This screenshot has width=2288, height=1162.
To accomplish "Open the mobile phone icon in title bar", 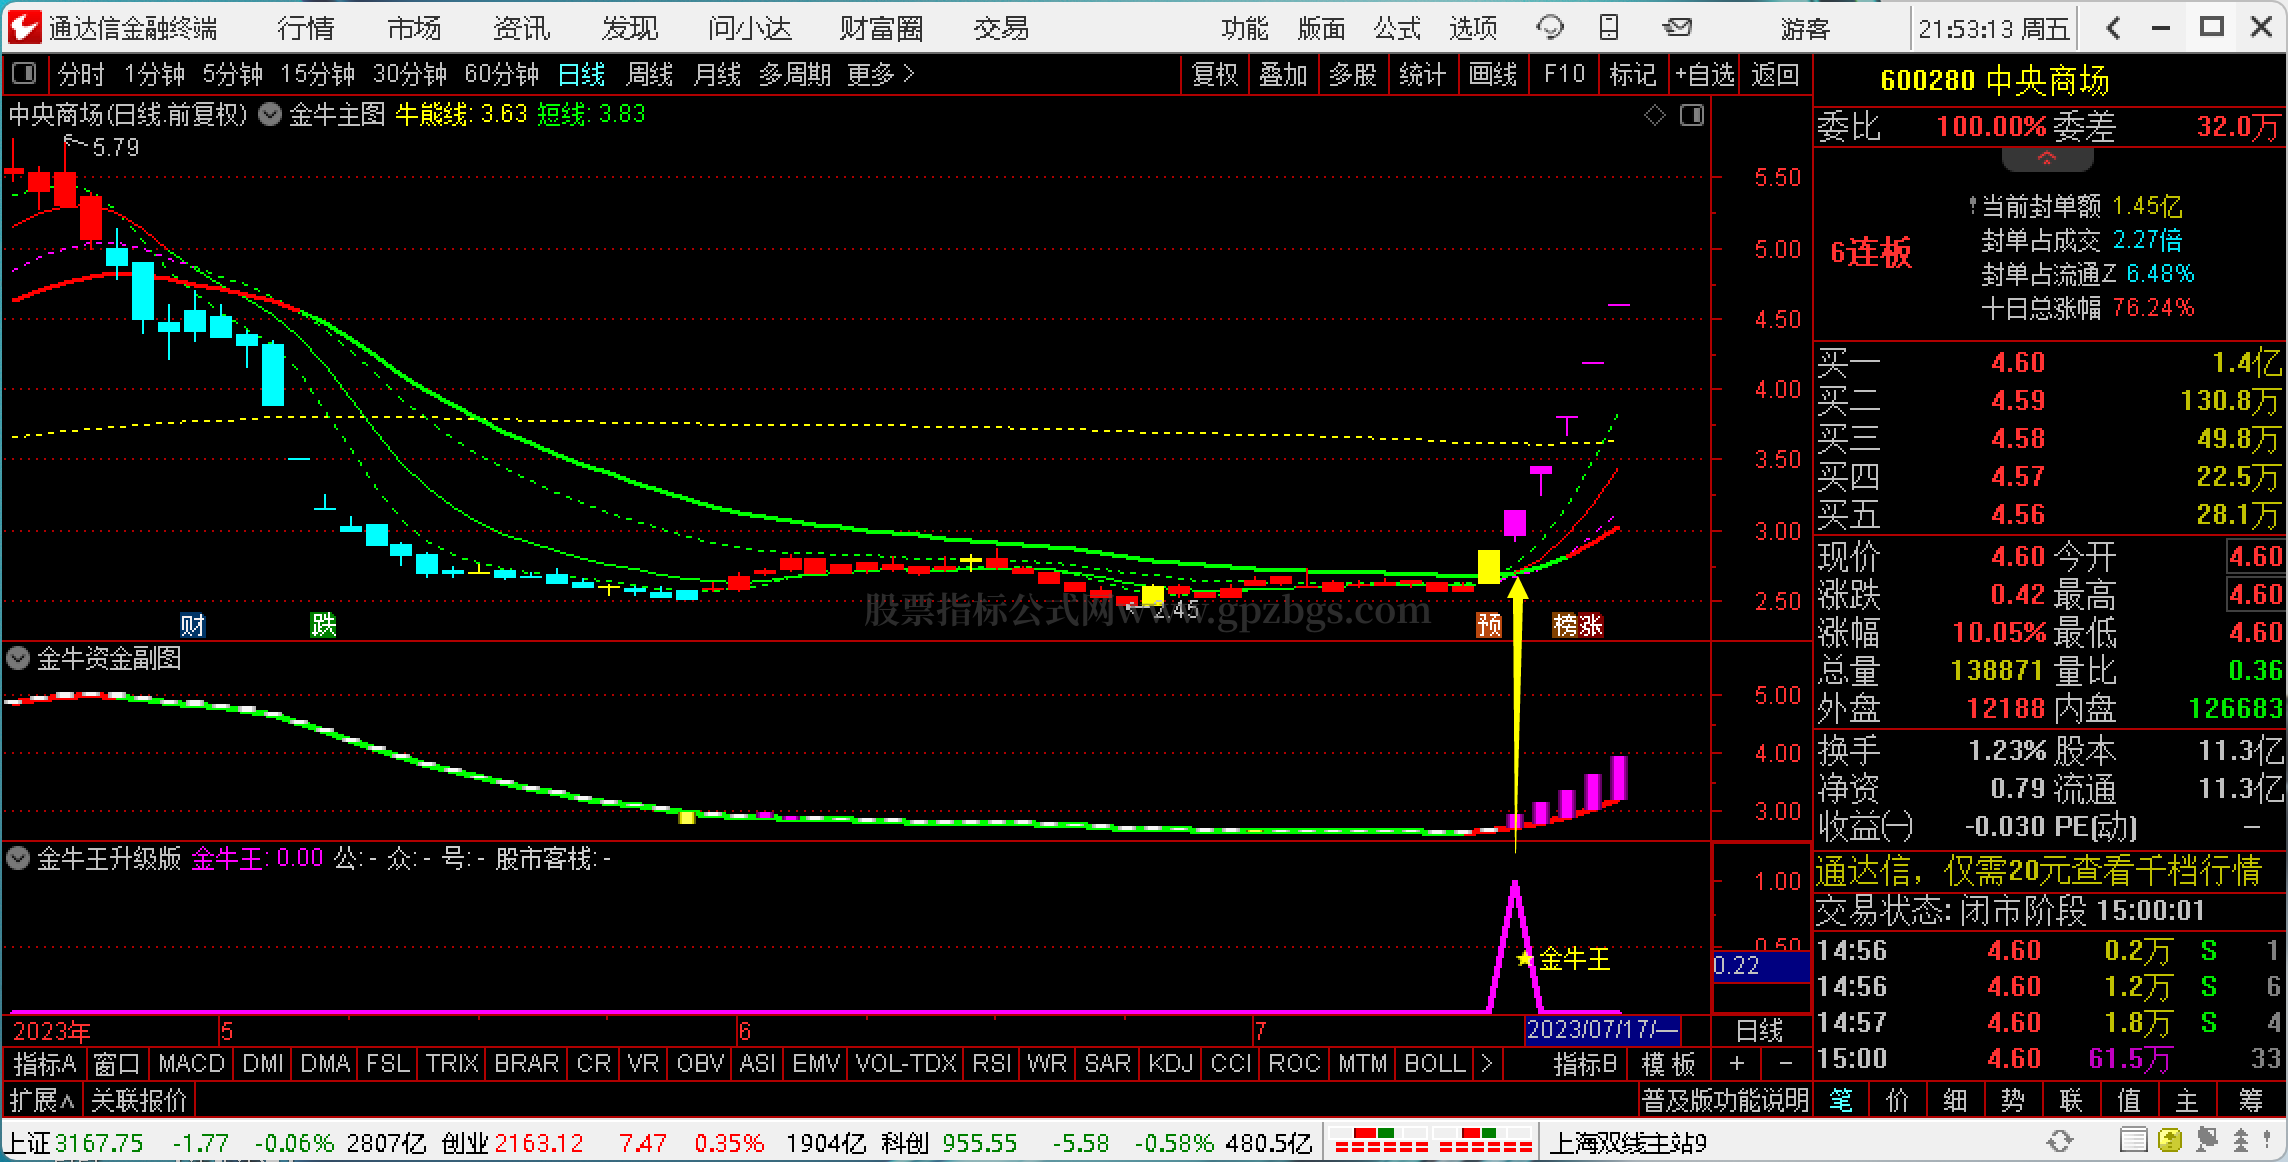I will click(1609, 27).
